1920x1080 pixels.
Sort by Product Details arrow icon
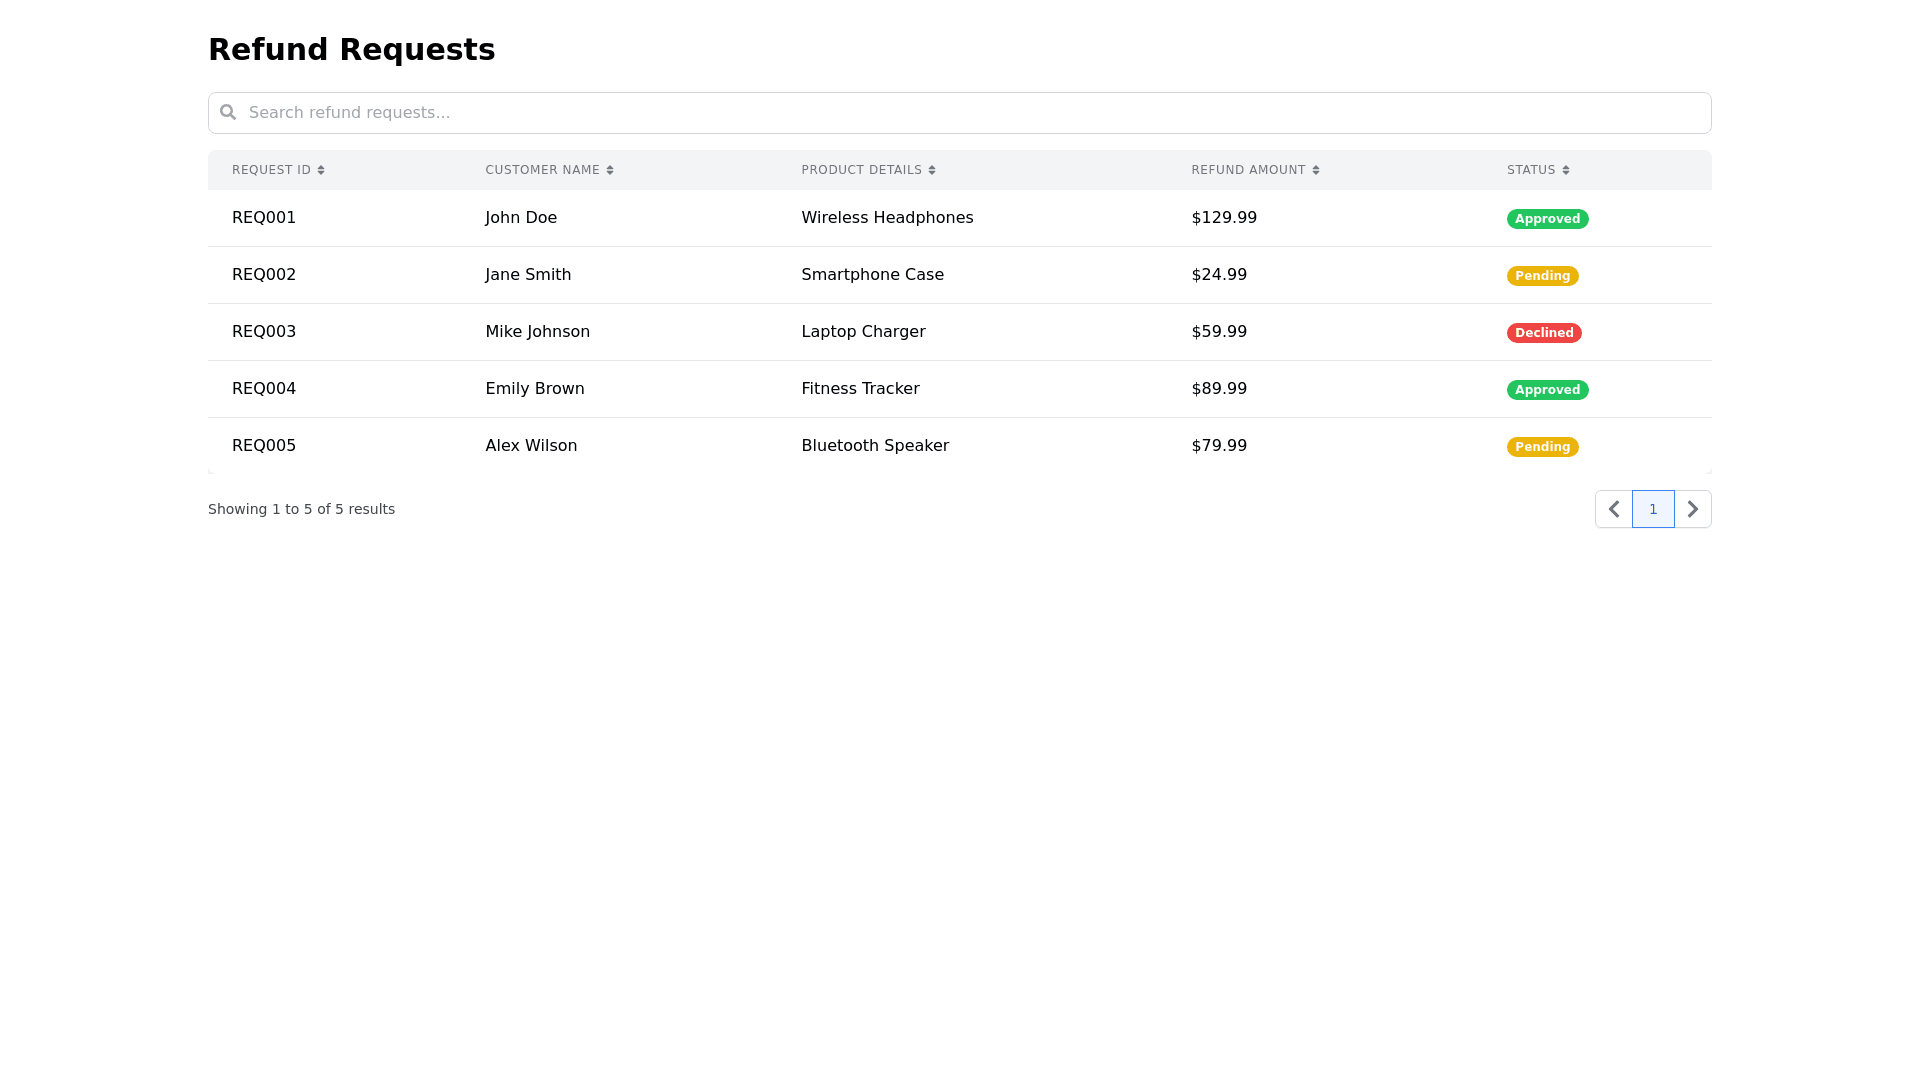(932, 170)
